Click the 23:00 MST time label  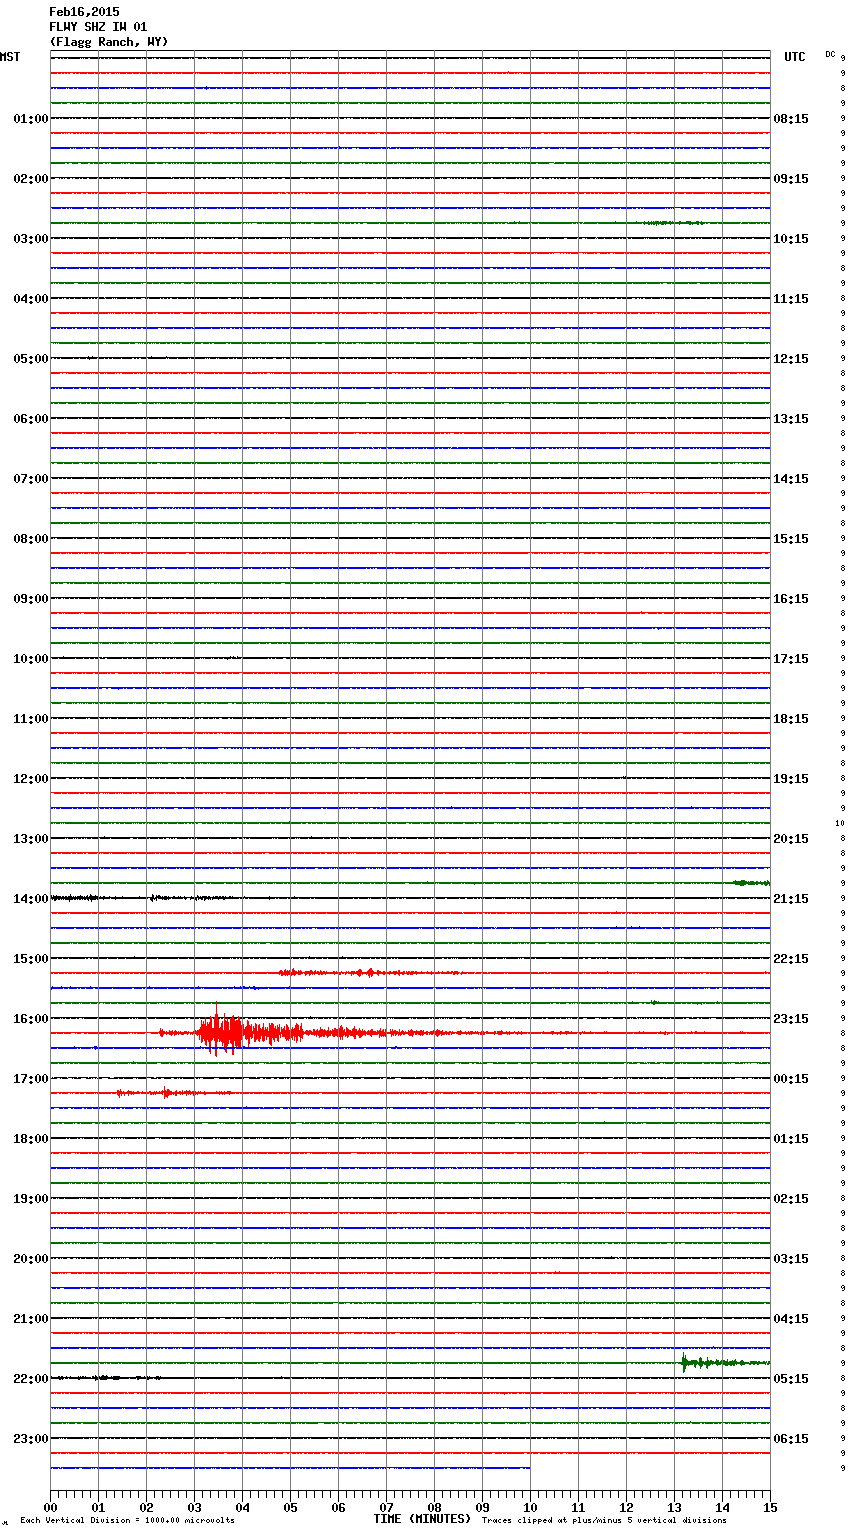30,1439
